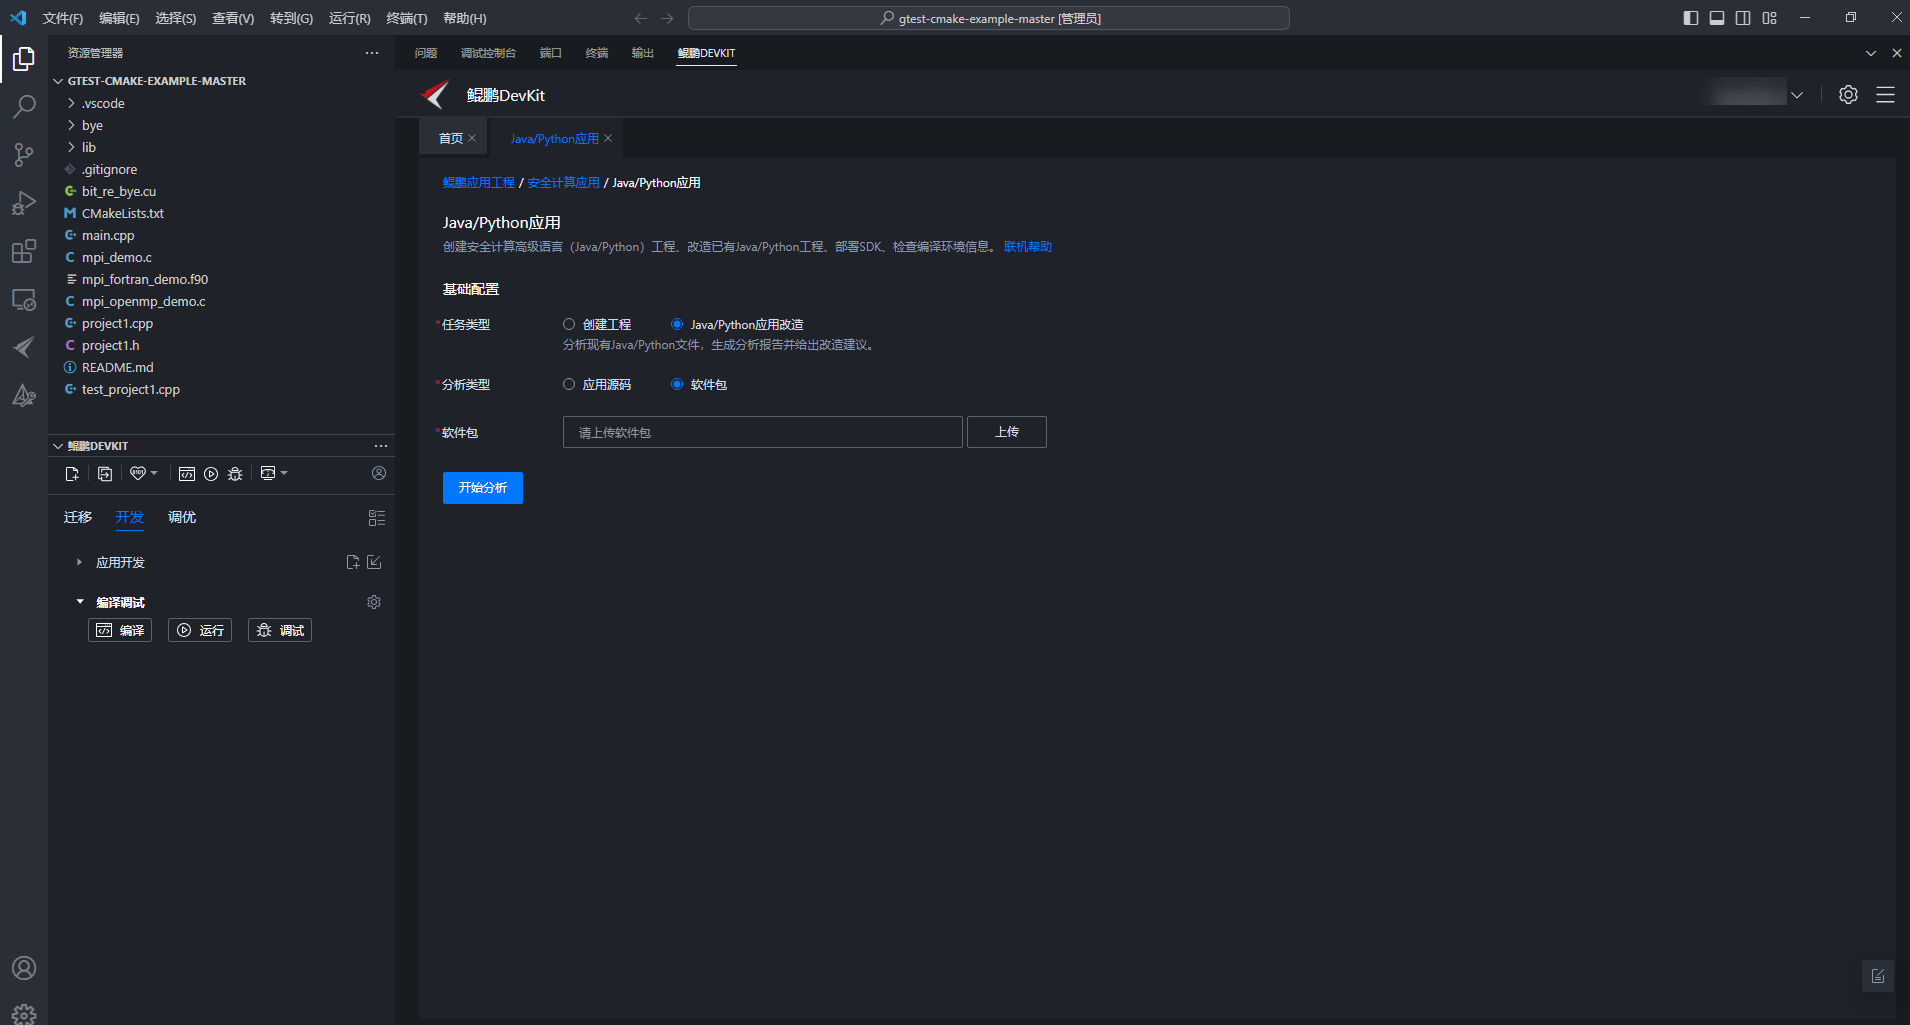
Task: Open Remote Explorer in activity bar
Action: coord(24,299)
